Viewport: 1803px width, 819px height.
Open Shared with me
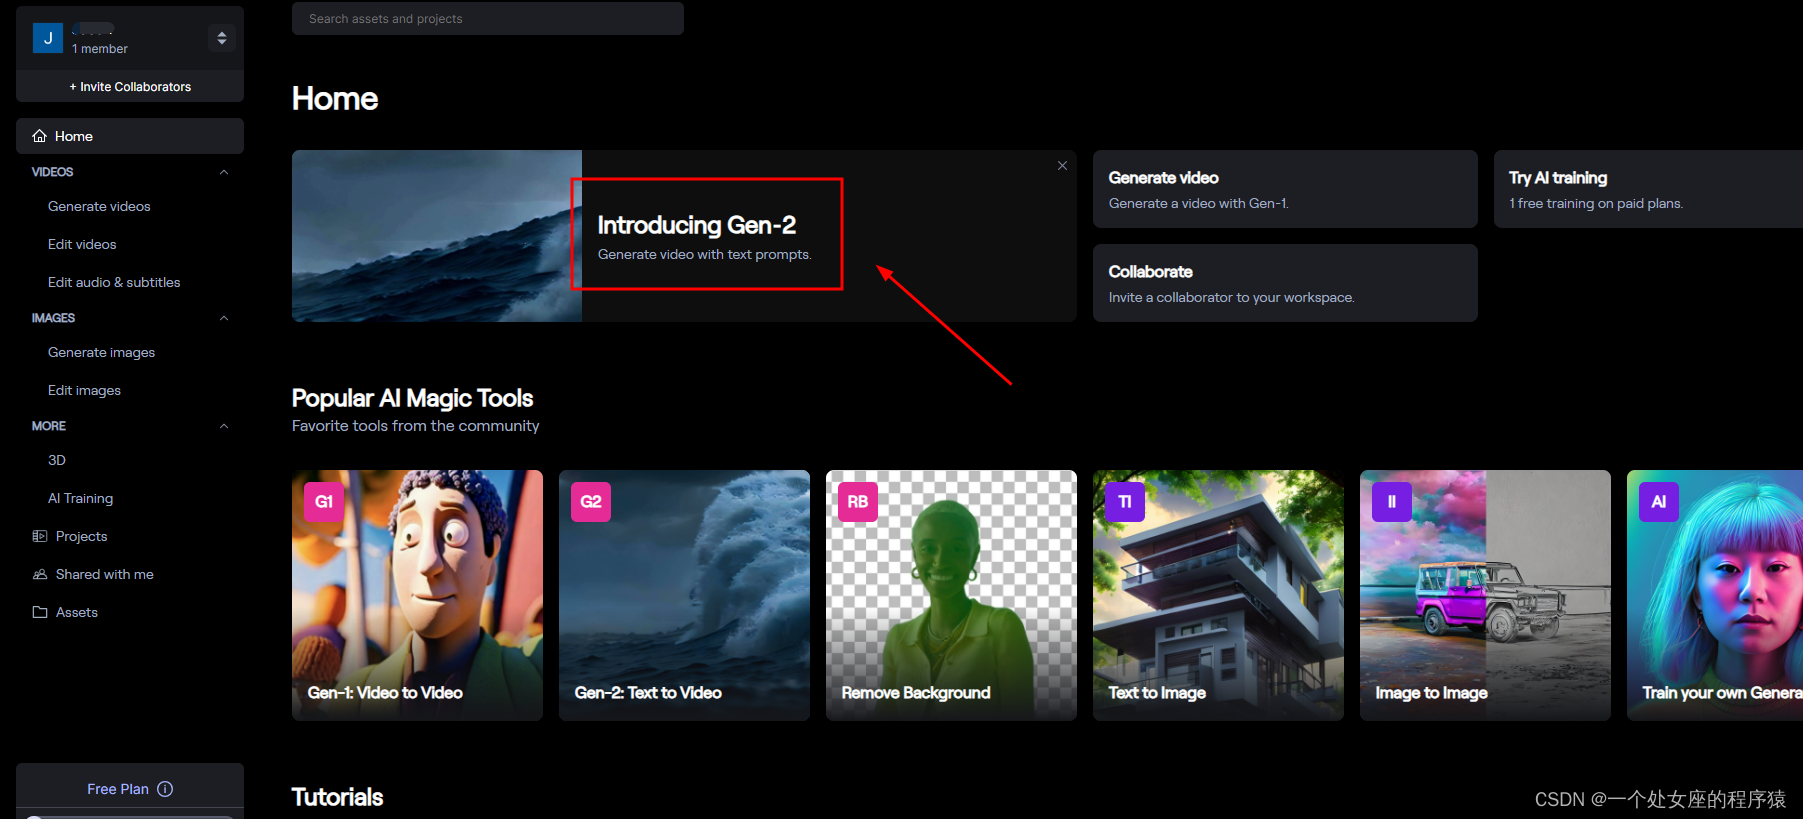(105, 574)
